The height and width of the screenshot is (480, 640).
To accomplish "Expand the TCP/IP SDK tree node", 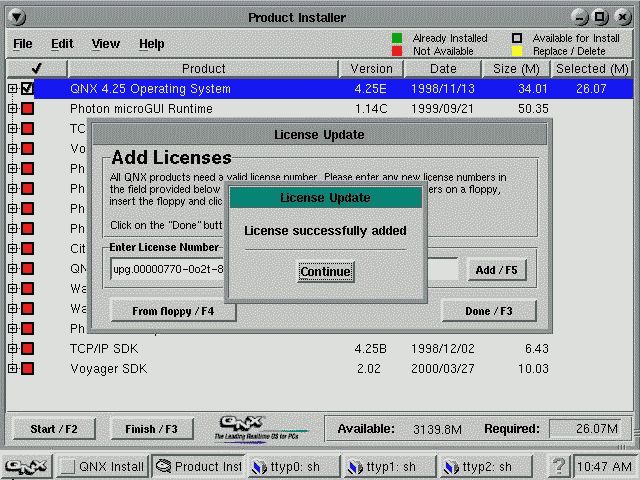I will point(13,349).
